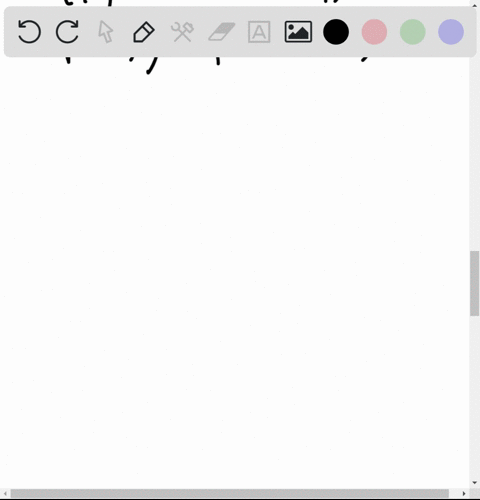
Task: Insert an image with picture icon
Action: [x=298, y=32]
